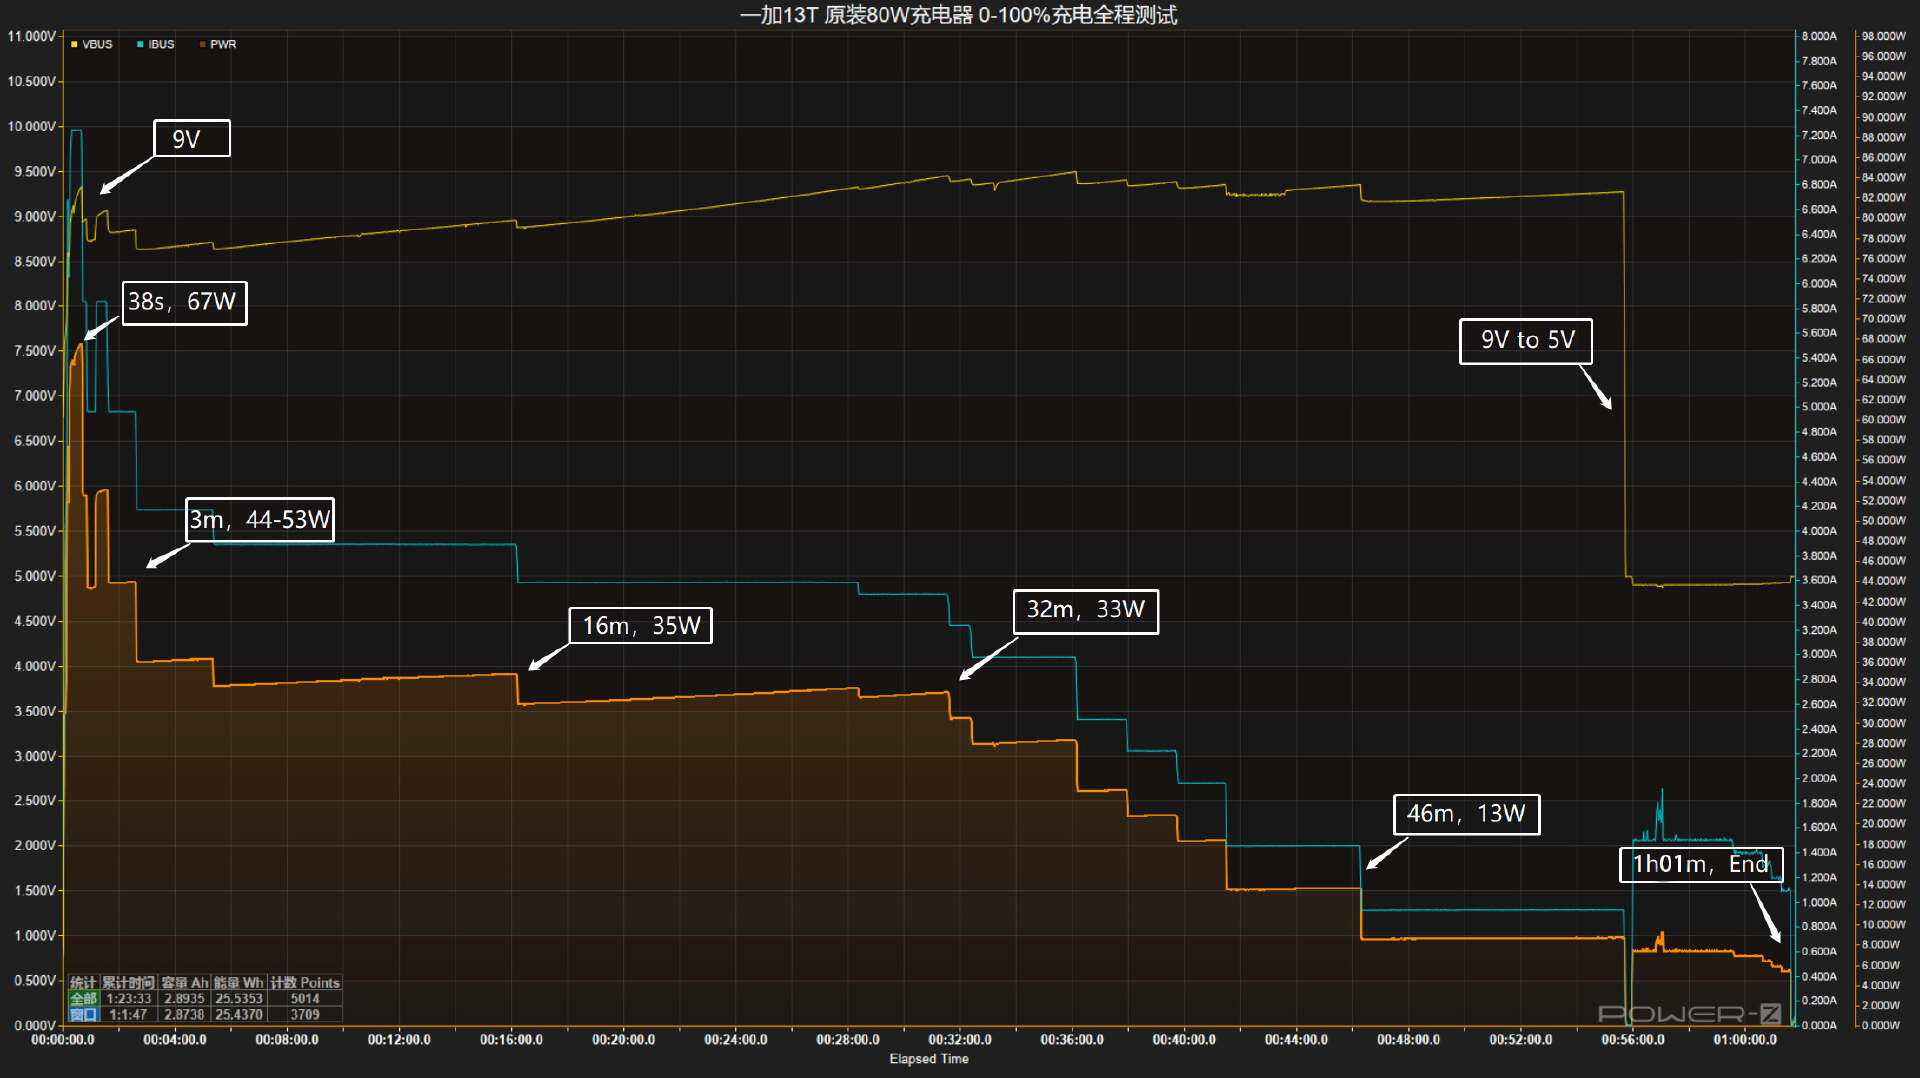
Task: Click energy value 25.5353
Action: (x=239, y=998)
